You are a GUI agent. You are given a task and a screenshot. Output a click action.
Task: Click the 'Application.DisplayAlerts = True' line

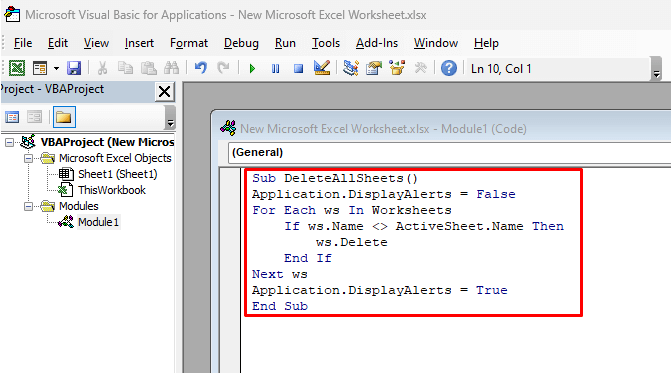(x=380, y=290)
